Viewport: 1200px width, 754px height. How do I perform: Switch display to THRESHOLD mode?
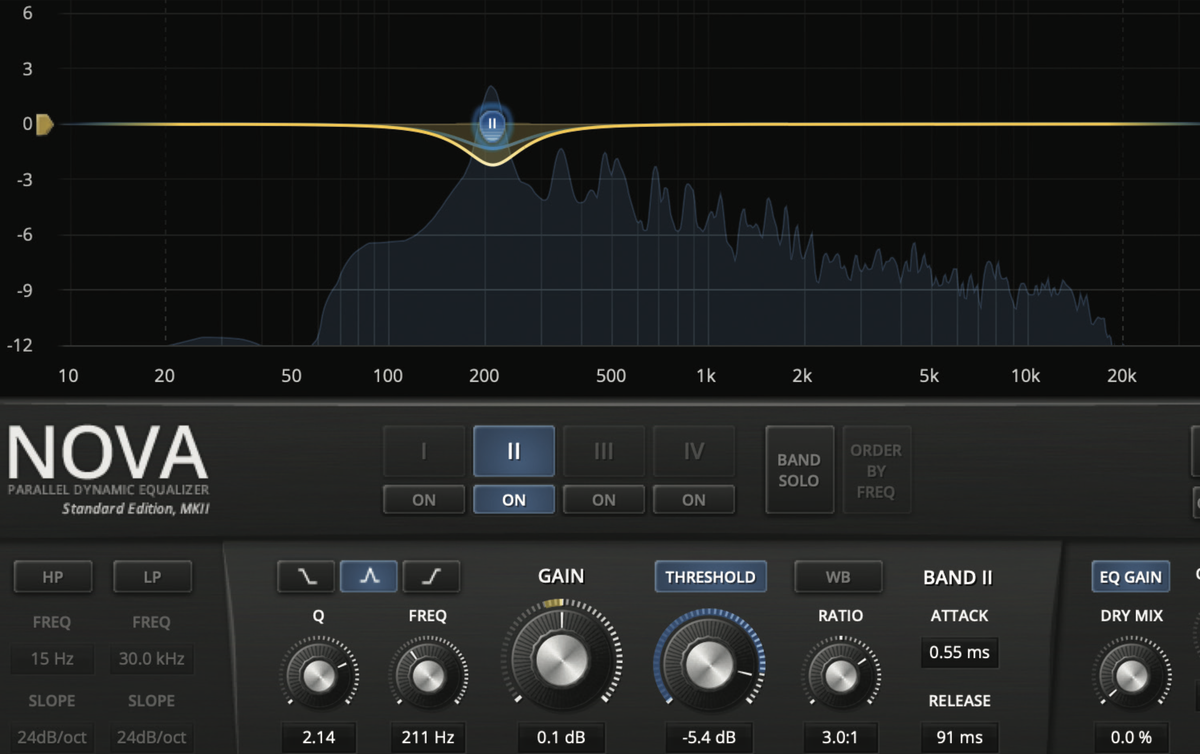[710, 576]
